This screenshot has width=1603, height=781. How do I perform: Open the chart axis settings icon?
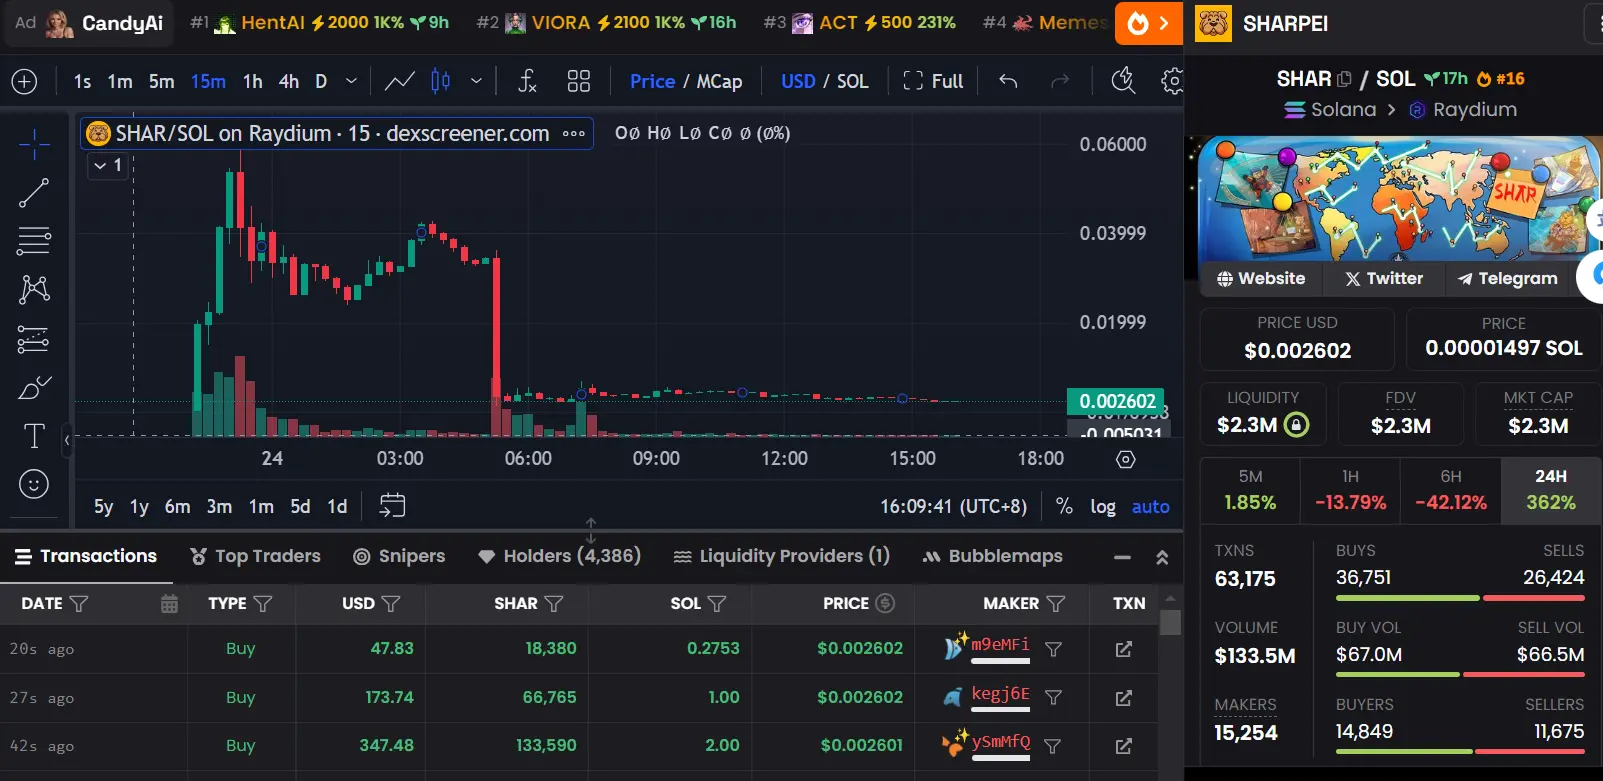(1126, 459)
